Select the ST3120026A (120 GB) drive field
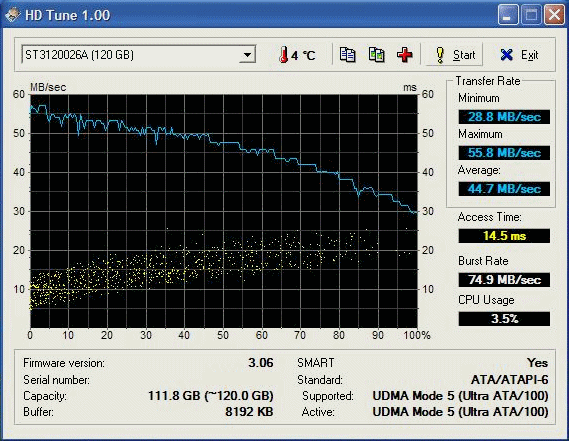Viewport: 569px width, 441px height. (x=138, y=55)
